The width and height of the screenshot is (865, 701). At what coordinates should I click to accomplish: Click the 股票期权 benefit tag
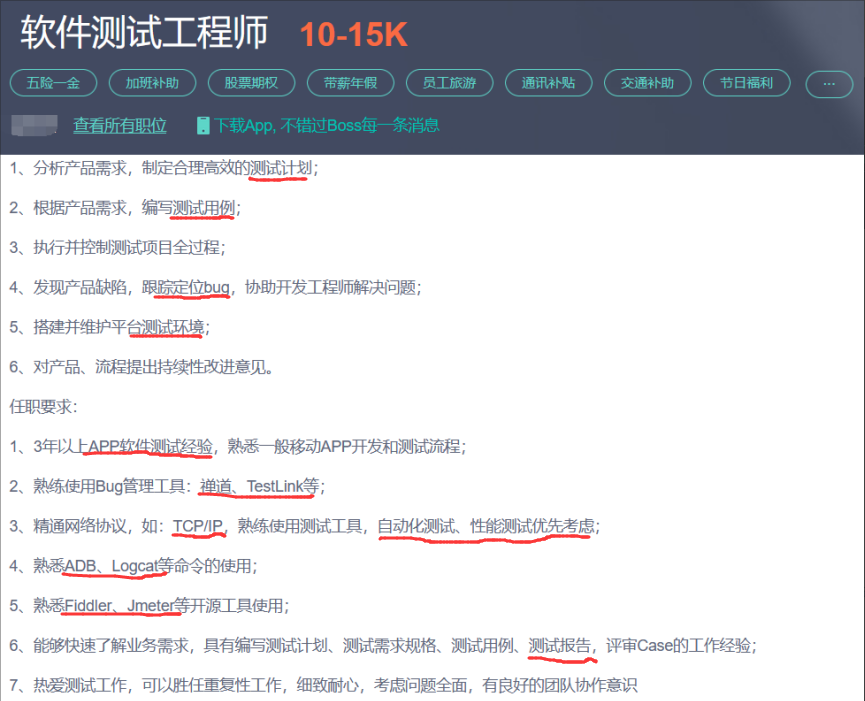coord(250,84)
